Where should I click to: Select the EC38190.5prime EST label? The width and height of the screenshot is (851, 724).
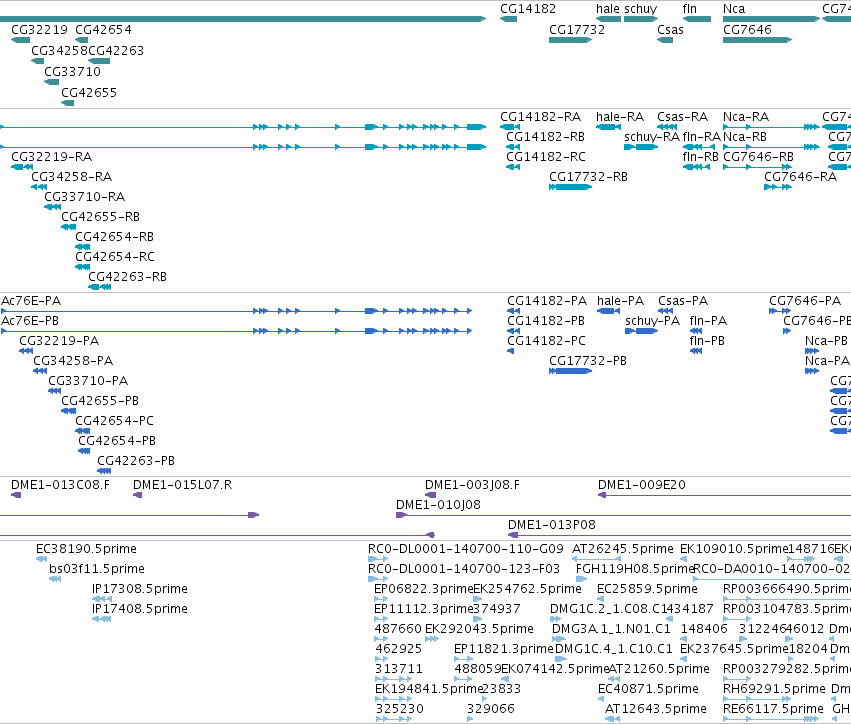86,549
